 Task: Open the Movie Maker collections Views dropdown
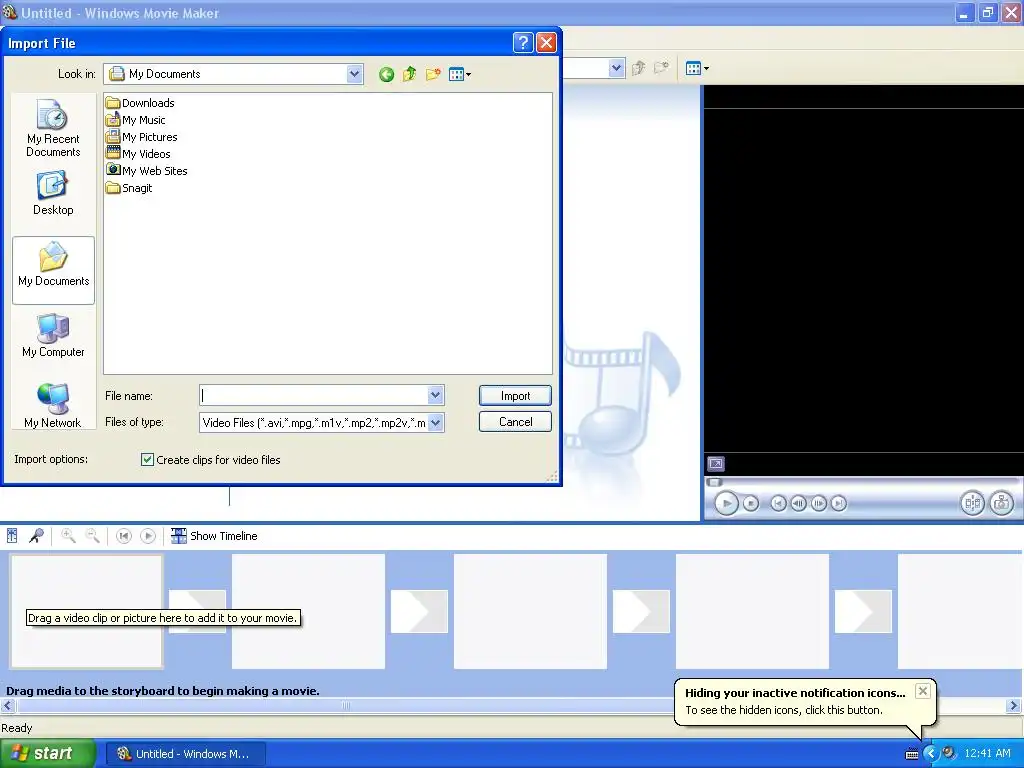click(697, 68)
